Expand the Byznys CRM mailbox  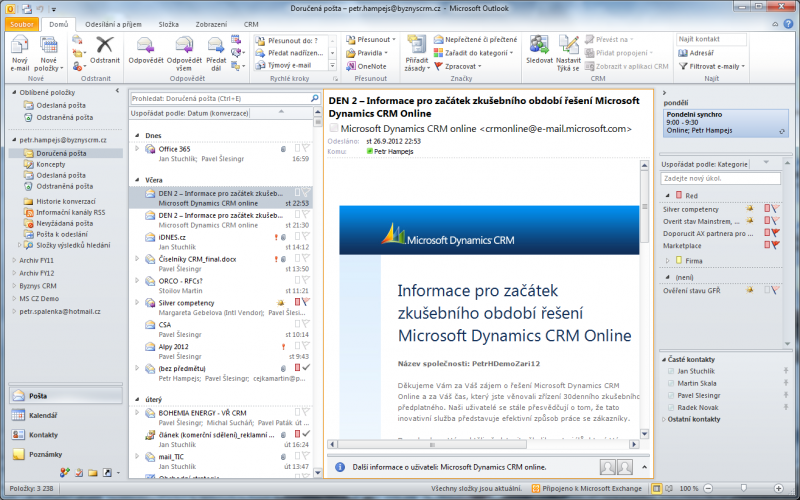(14, 286)
